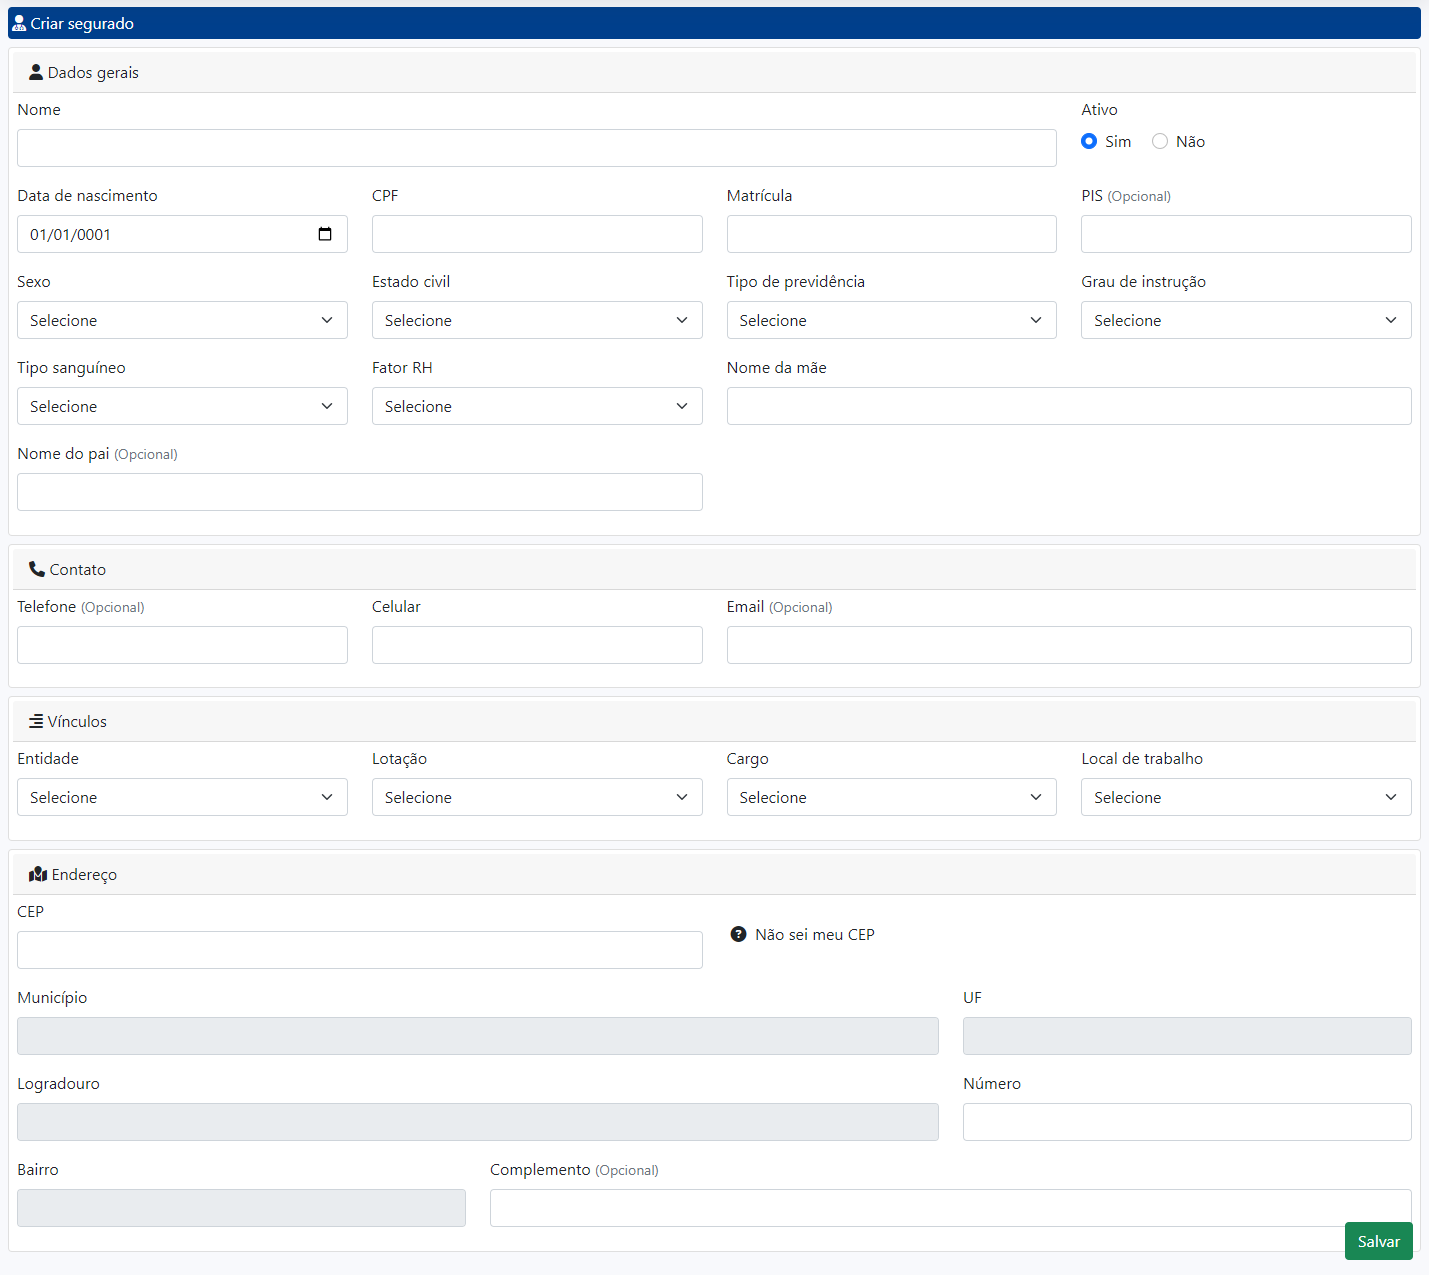This screenshot has height=1278, width=1429.
Task: Open the Entidade dropdown
Action: click(182, 797)
